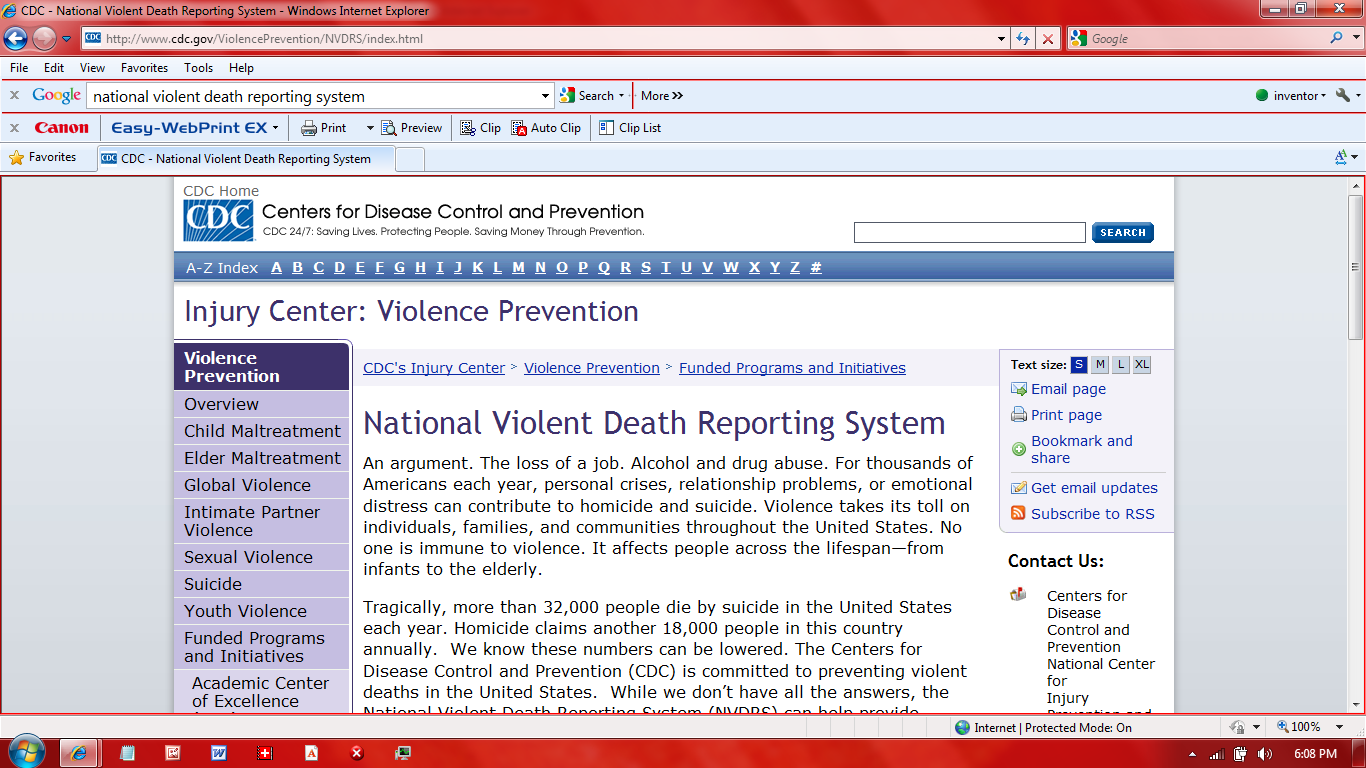The image size is (1366, 768).
Task: Stop page loading with the red X icon
Action: coord(1047,39)
